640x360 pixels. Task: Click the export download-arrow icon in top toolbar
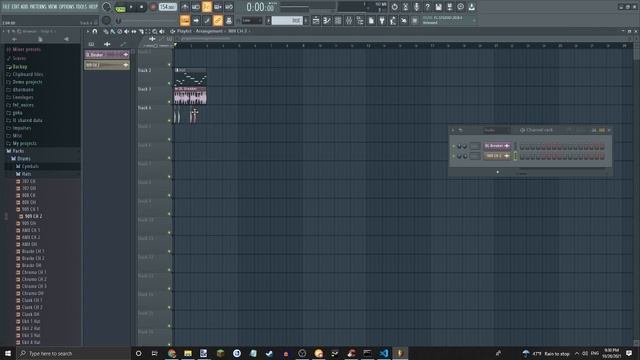pyautogui.click(x=471, y=7)
